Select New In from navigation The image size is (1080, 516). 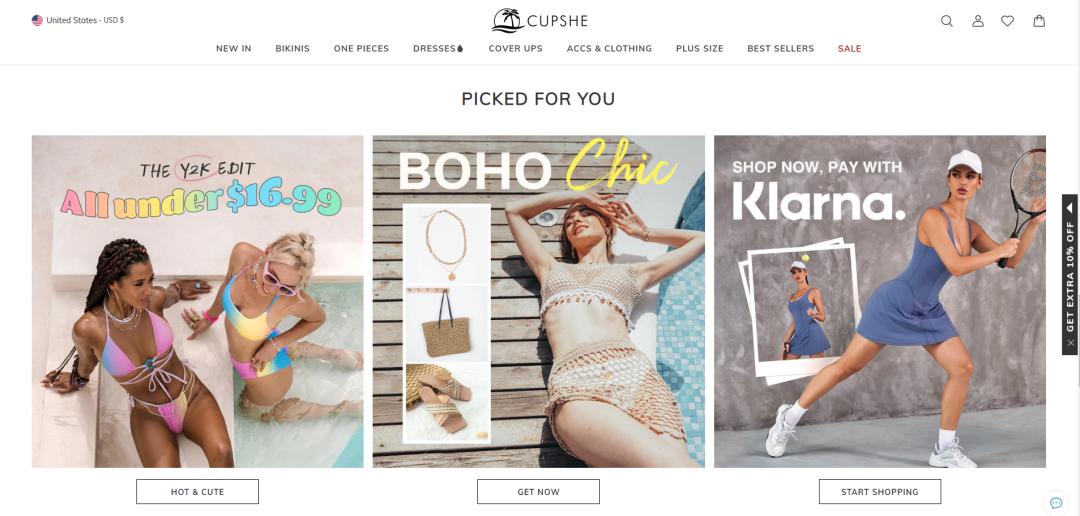tap(233, 48)
